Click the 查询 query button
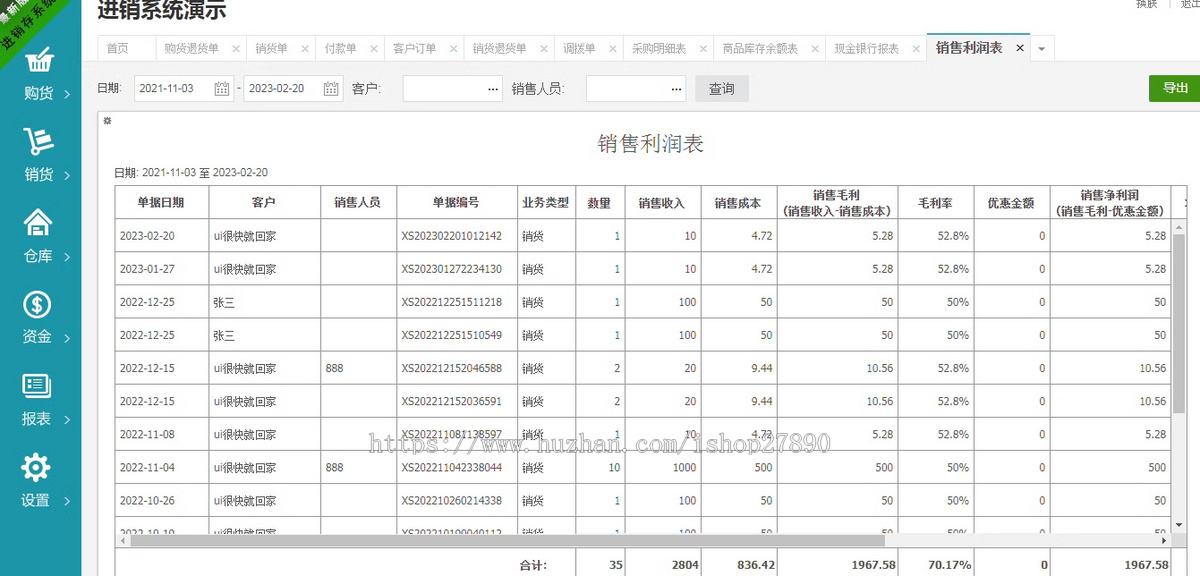Image resolution: width=1200 pixels, height=576 pixels. pos(722,89)
